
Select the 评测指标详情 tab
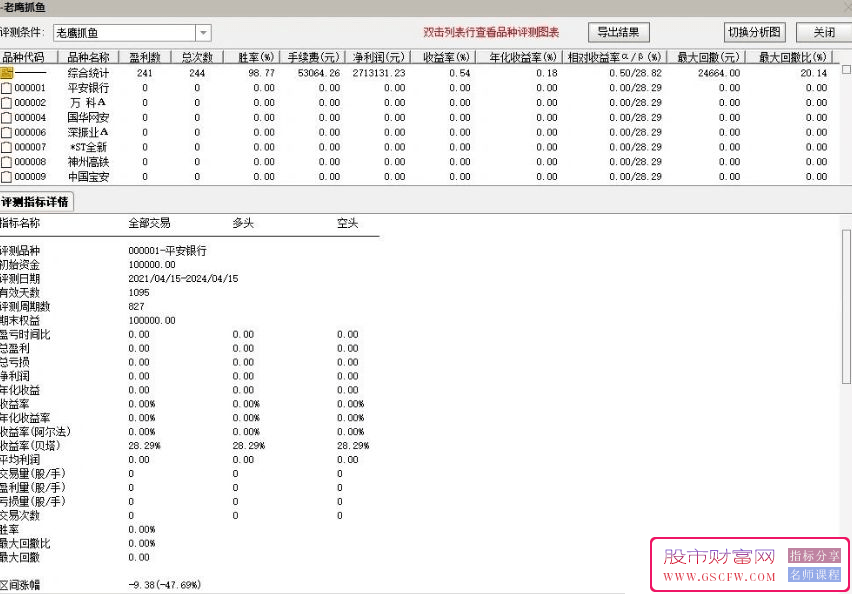(36, 202)
